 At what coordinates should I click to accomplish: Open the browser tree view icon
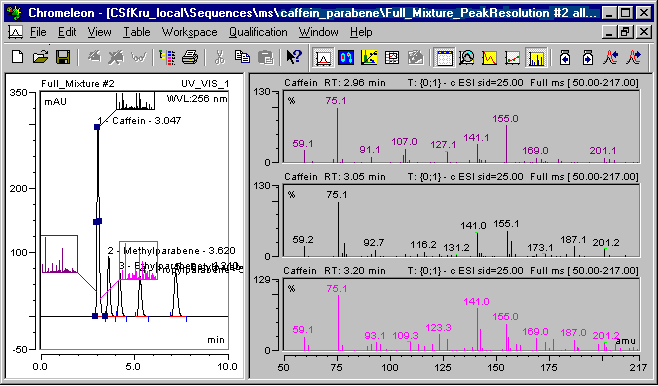(x=167, y=57)
